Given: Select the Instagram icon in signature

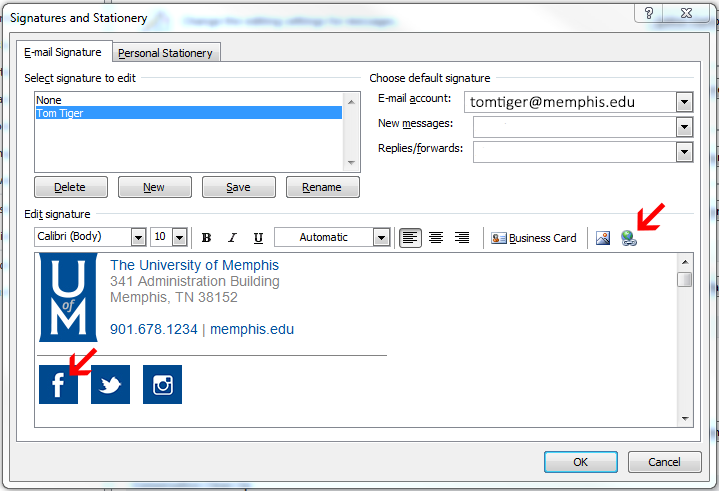Looking at the screenshot, I should pyautogui.click(x=162, y=385).
